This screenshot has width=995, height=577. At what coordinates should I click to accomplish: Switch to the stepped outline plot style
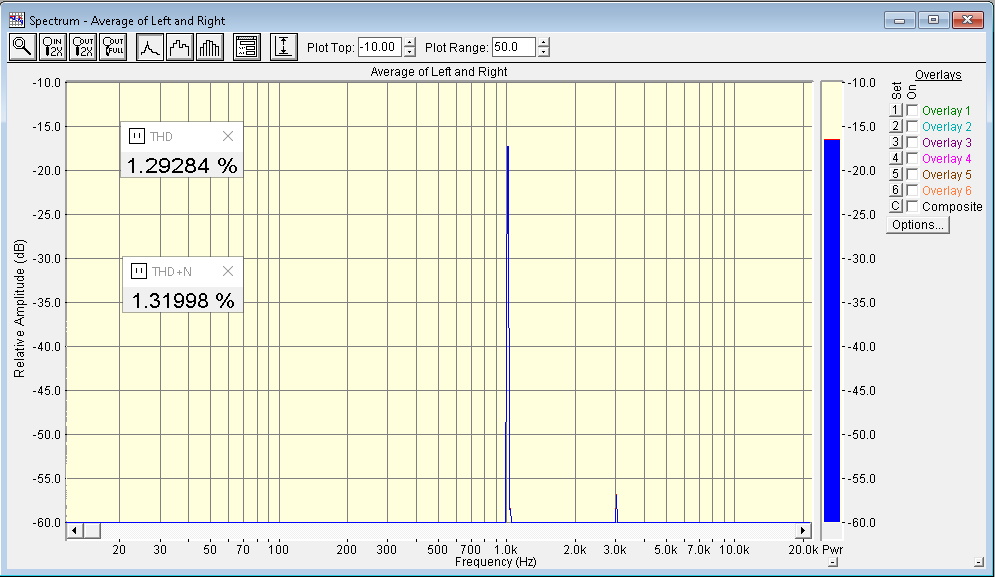179,47
